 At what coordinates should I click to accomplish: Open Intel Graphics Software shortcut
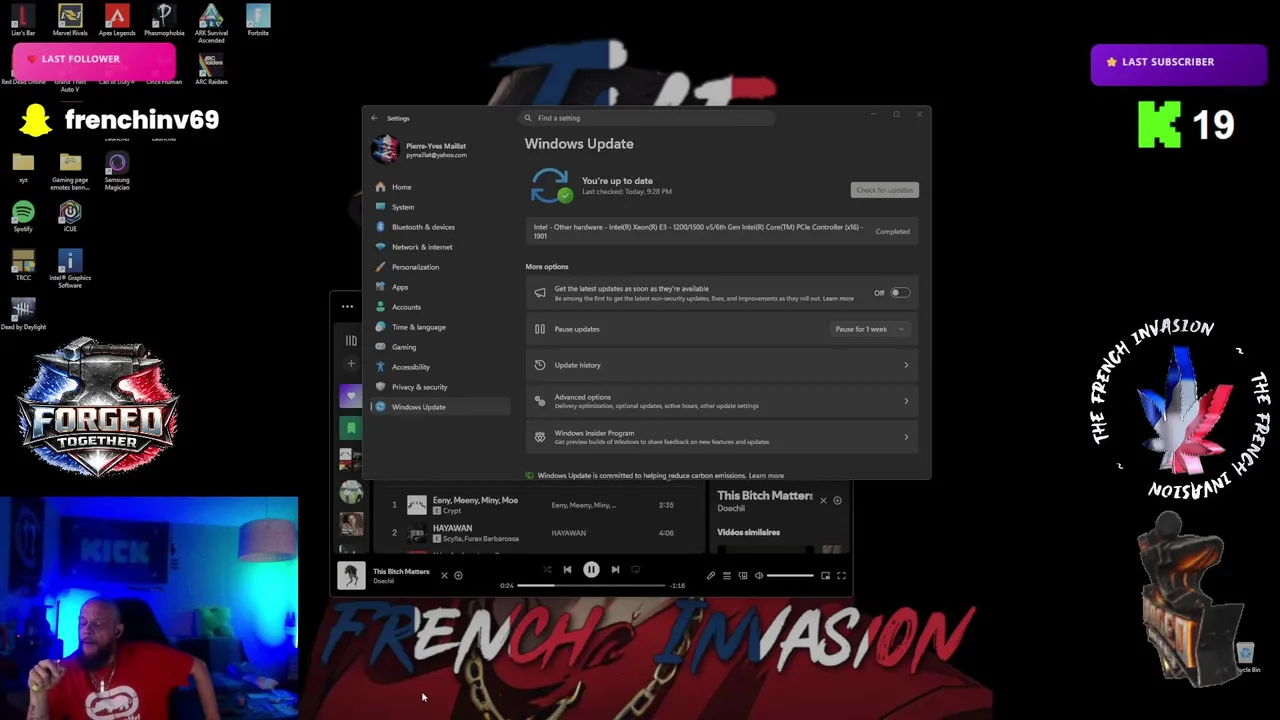70,270
